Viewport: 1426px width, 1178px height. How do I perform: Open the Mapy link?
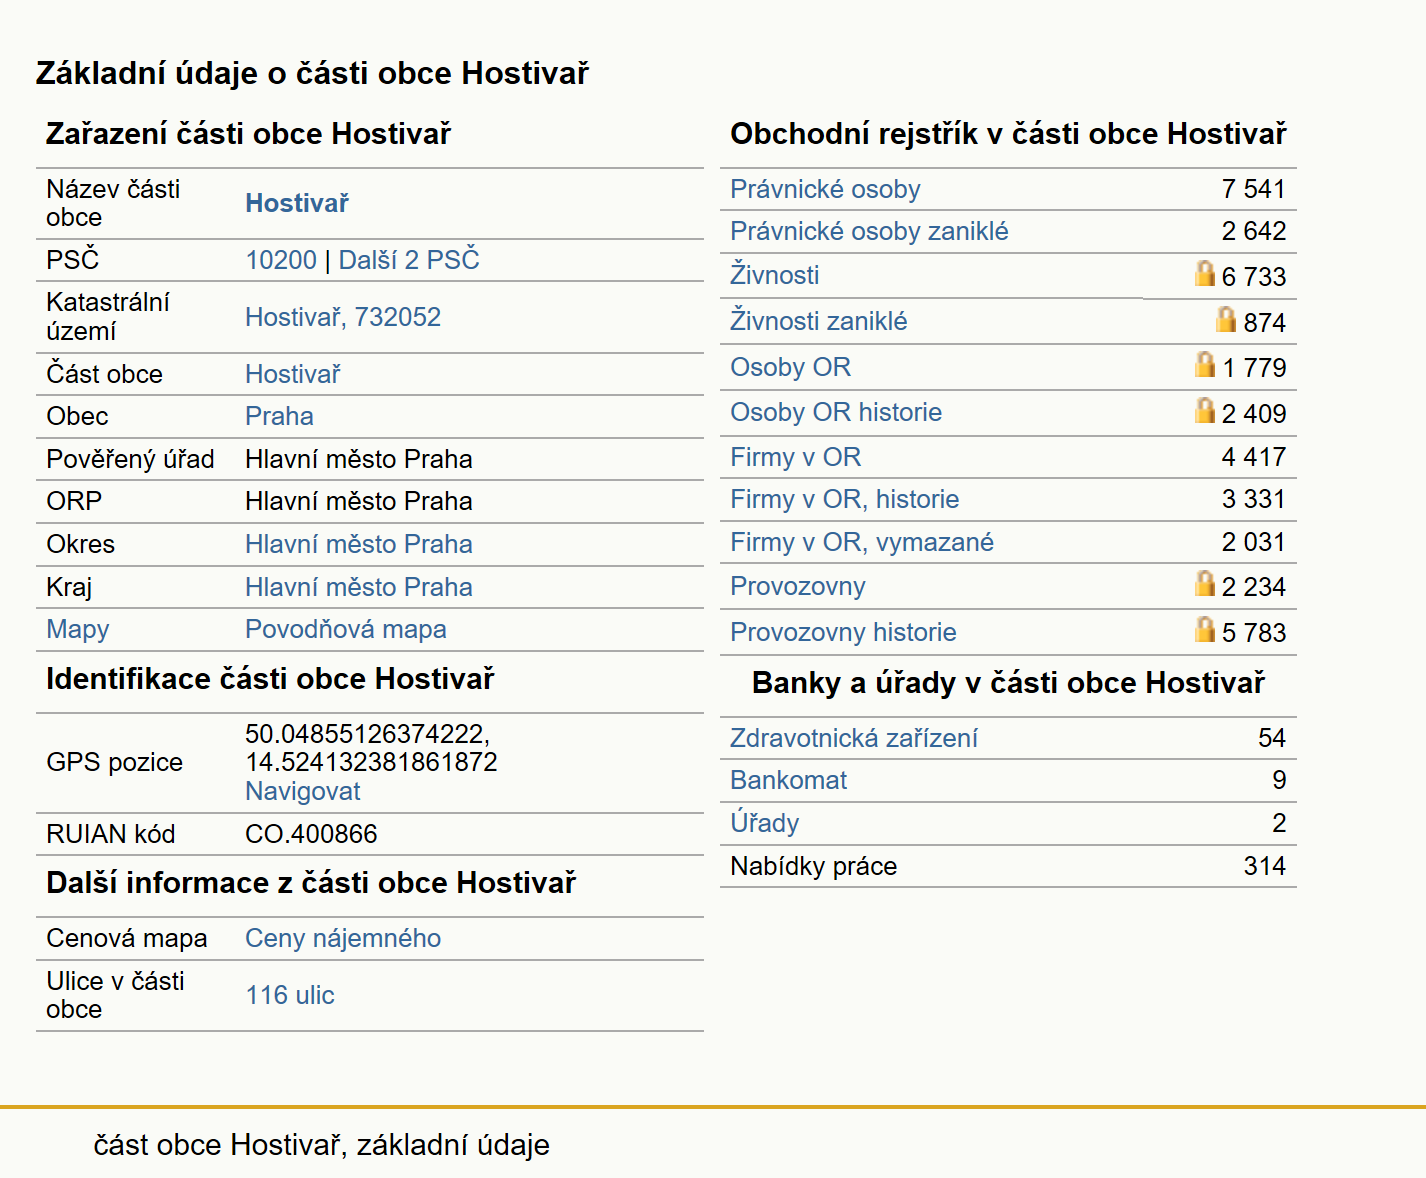pos(78,629)
